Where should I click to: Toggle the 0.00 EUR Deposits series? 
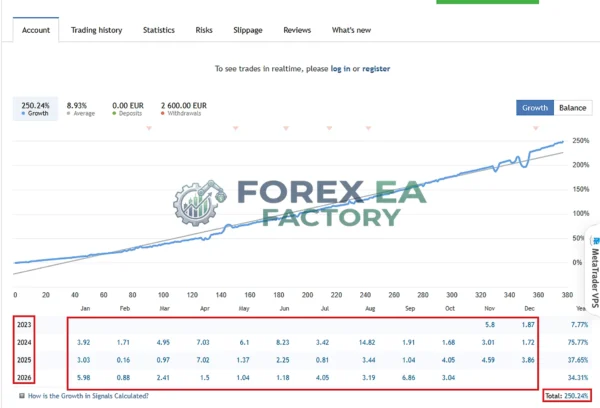pos(128,109)
